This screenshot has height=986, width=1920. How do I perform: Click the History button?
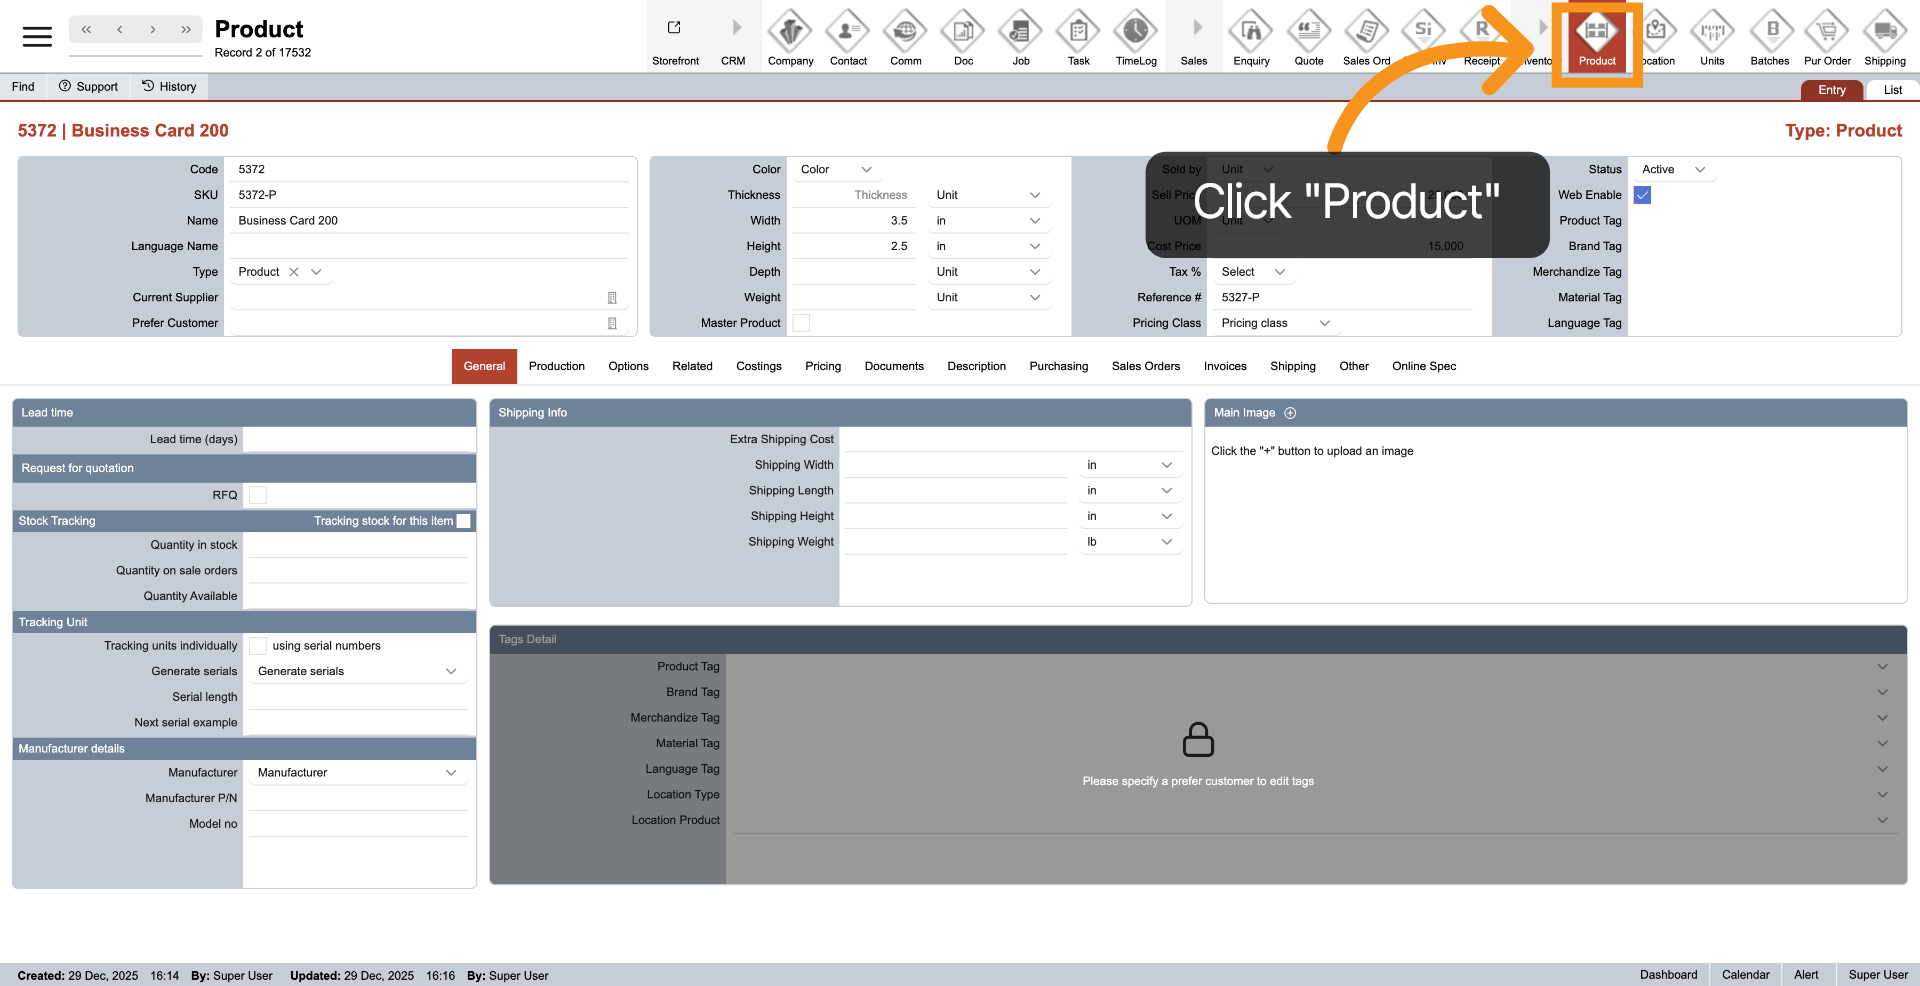tap(169, 87)
